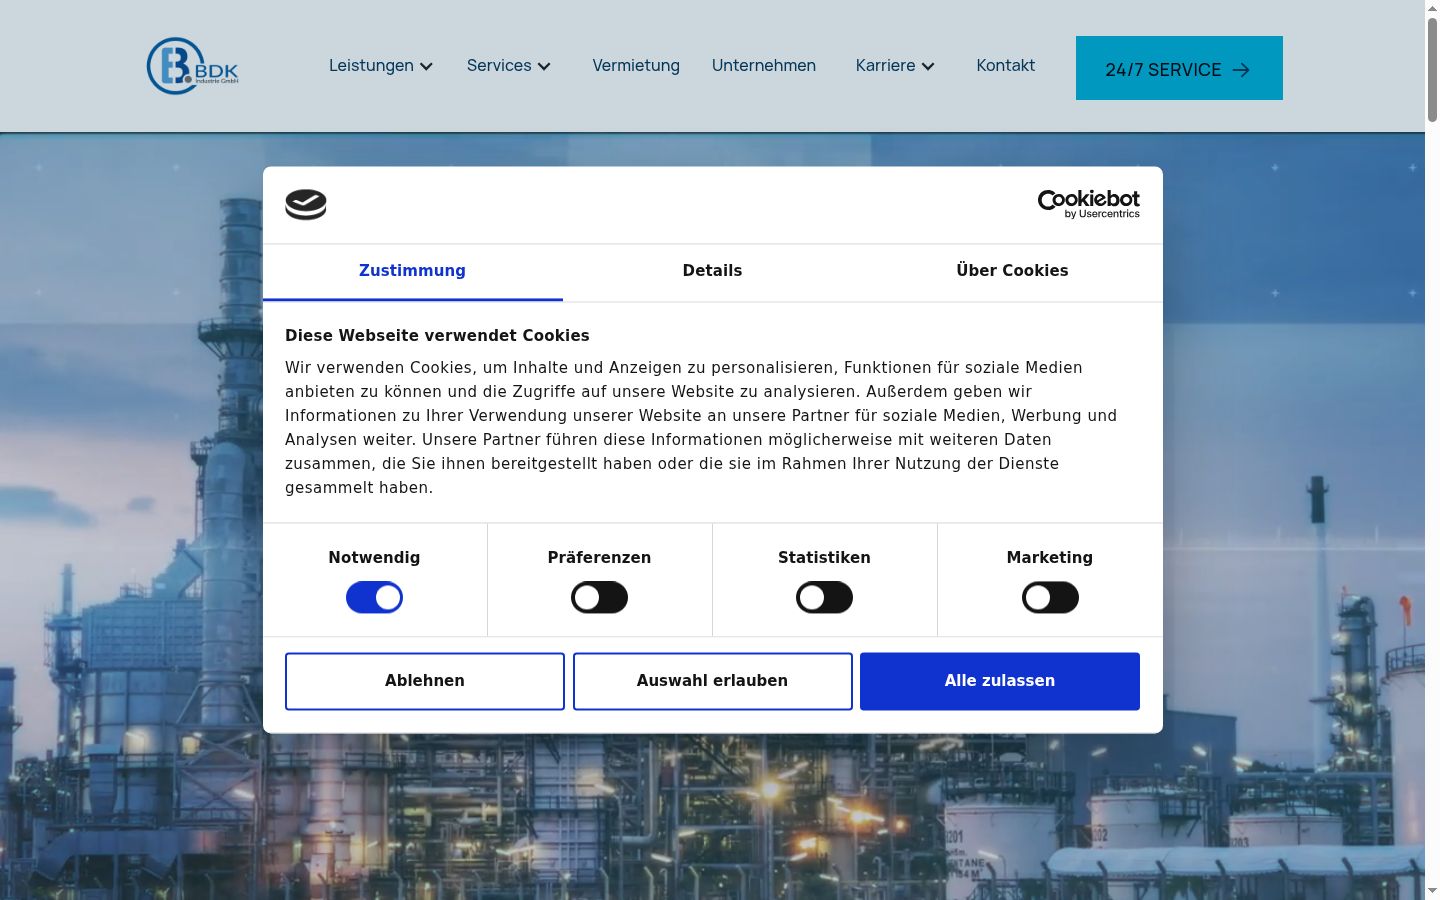The image size is (1440, 900).
Task: Click the 'Karriere' menu label
Action: 885,66
